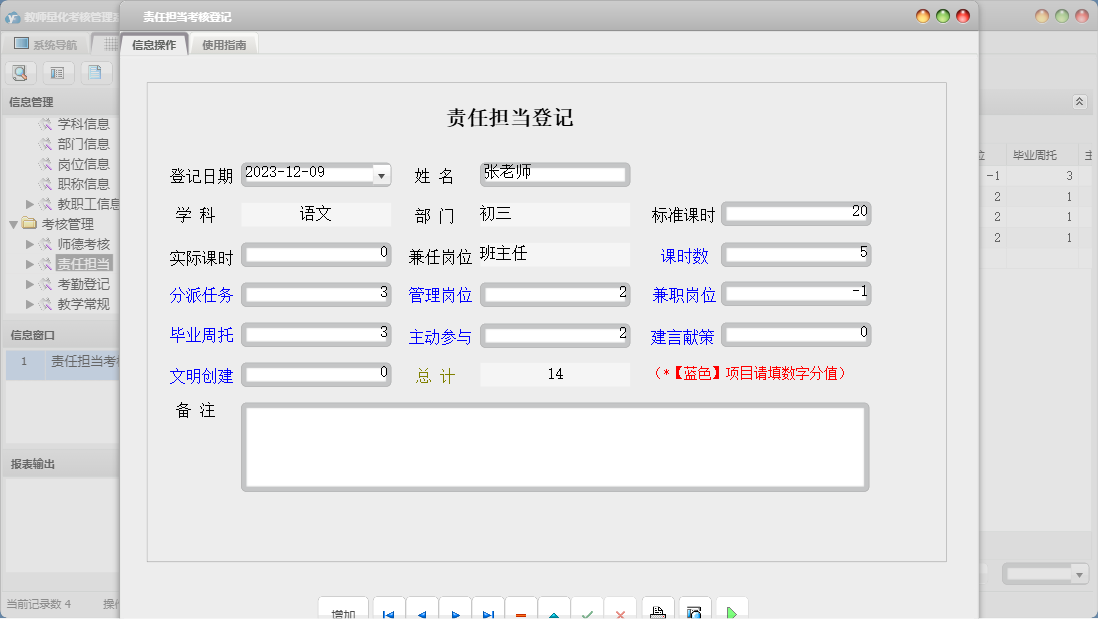This screenshot has width=1098, height=635.
Task: Select the export/screenshot icon near print
Action: click(694, 610)
